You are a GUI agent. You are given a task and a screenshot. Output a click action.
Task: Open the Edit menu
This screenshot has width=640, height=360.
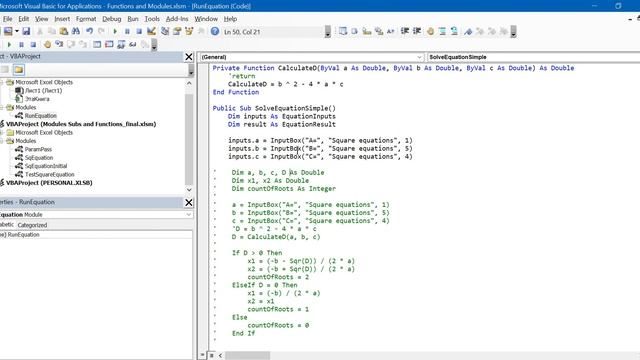coord(24,19)
